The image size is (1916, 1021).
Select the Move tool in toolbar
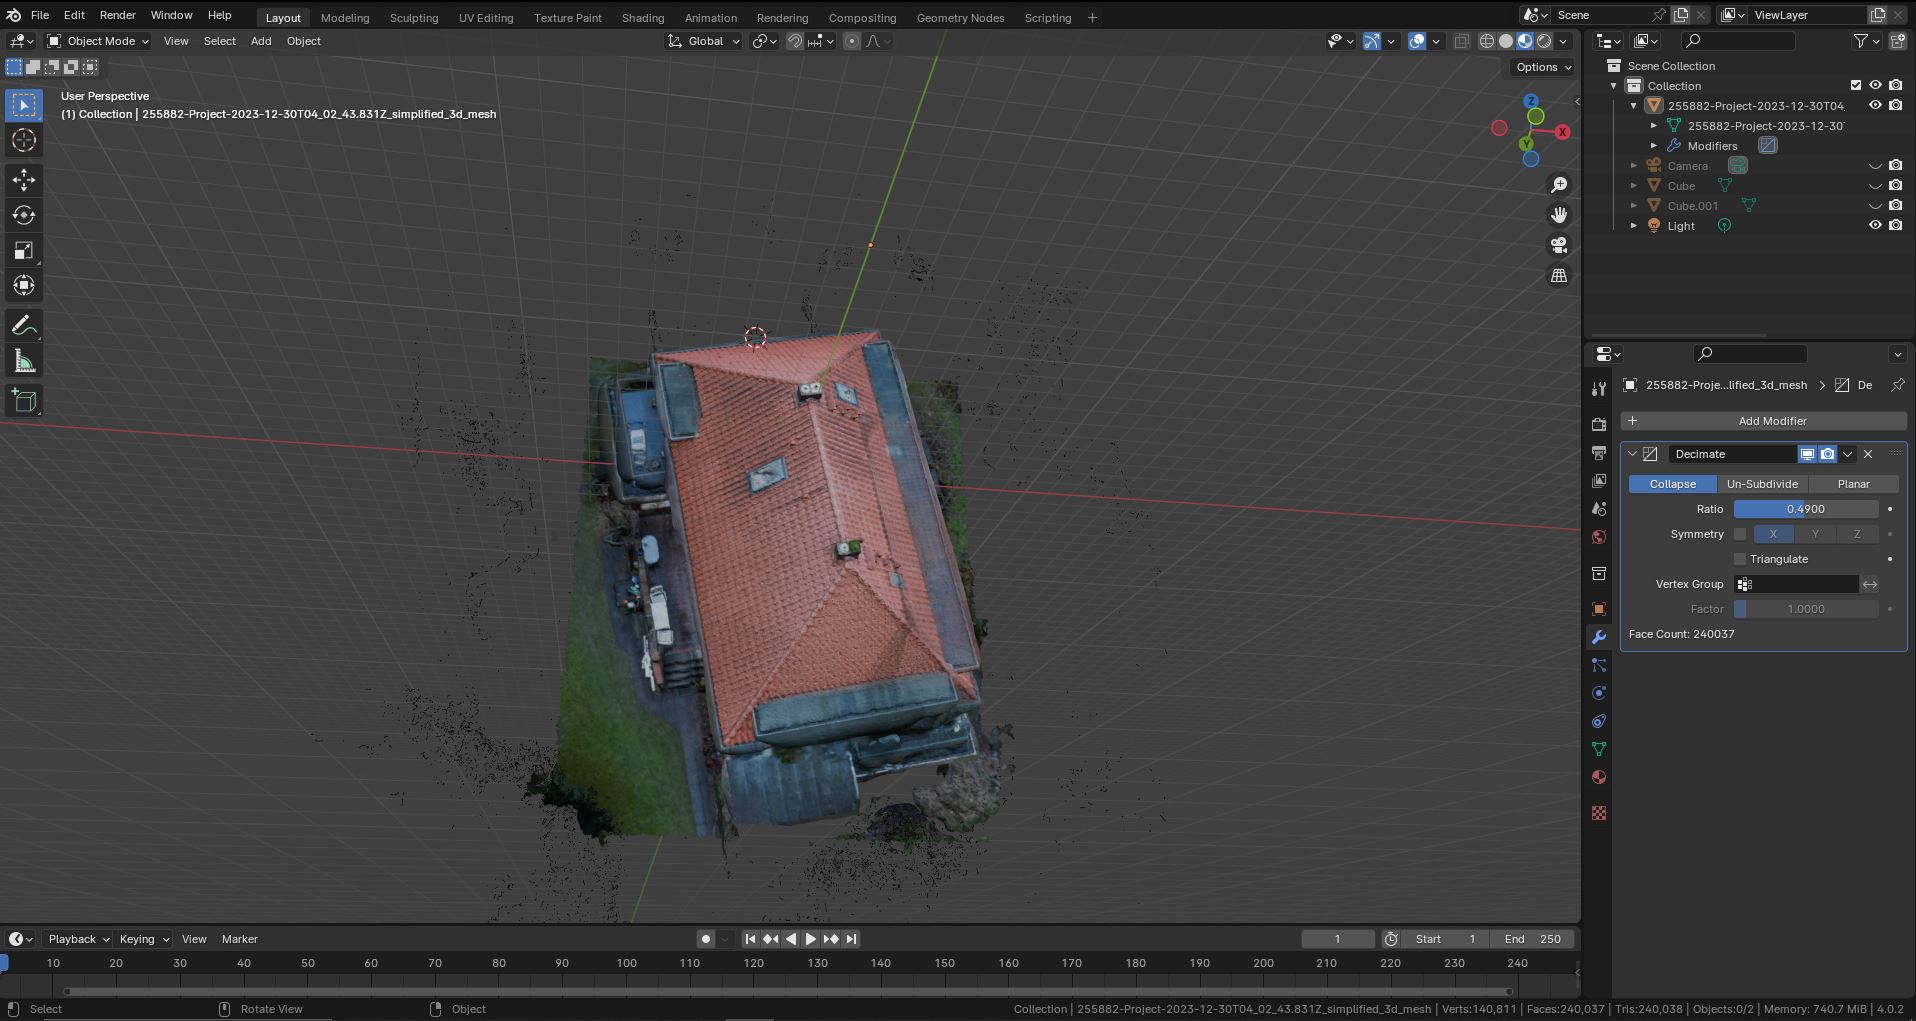(24, 180)
